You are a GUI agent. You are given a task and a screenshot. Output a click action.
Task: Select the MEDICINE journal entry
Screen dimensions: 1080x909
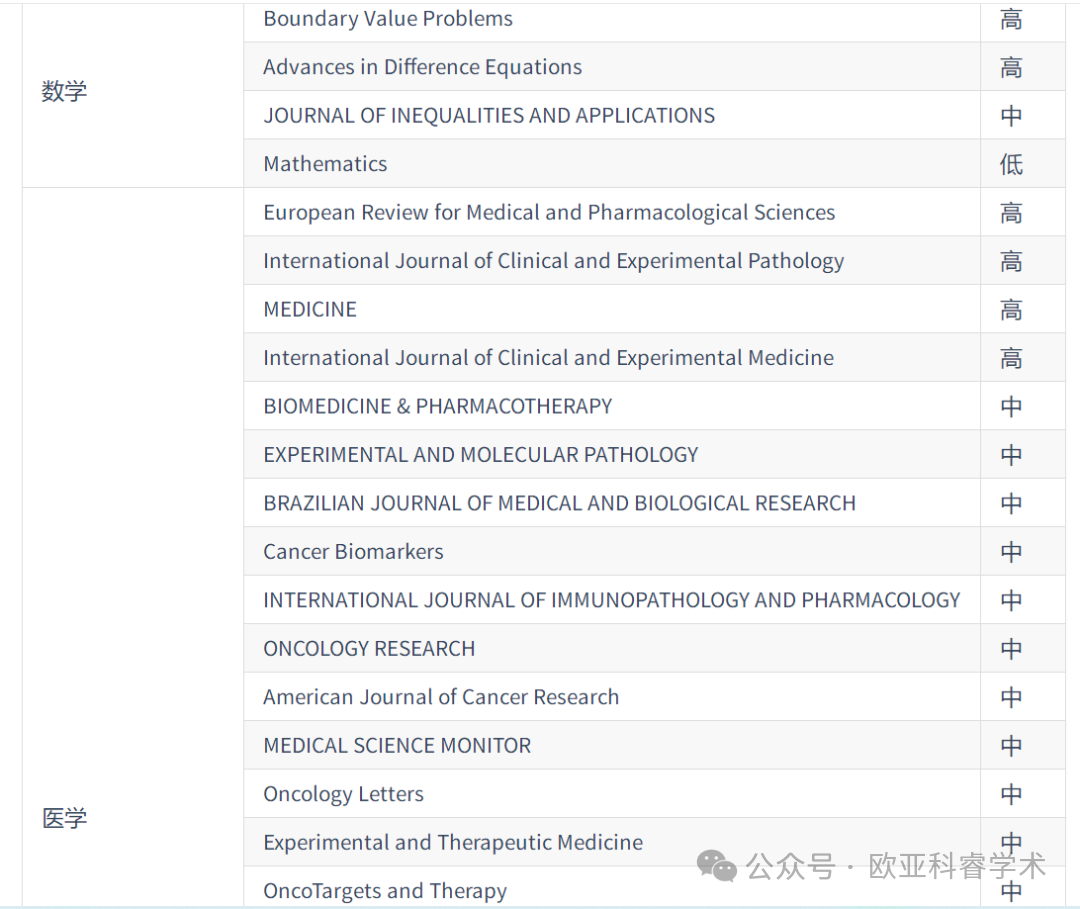click(310, 309)
